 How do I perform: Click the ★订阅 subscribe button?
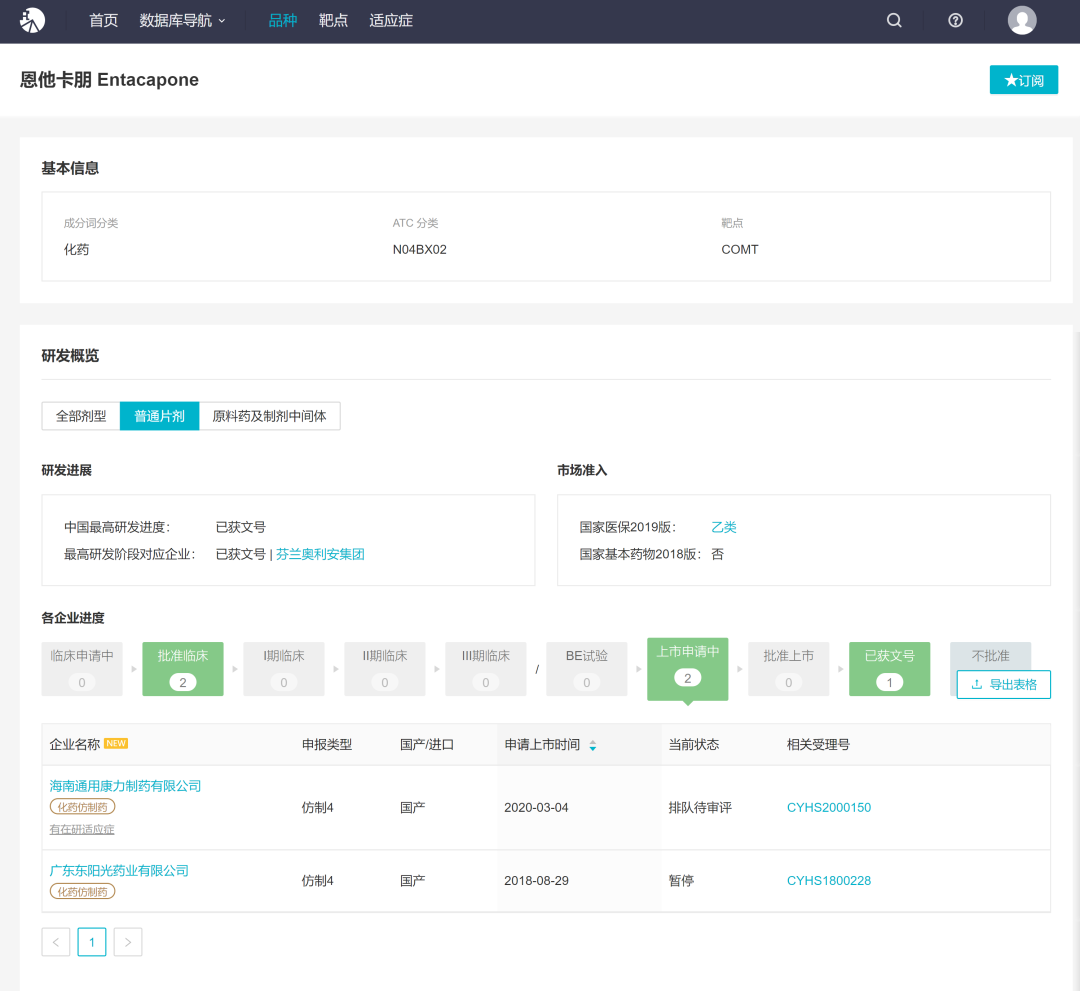pyautogui.click(x=1024, y=80)
